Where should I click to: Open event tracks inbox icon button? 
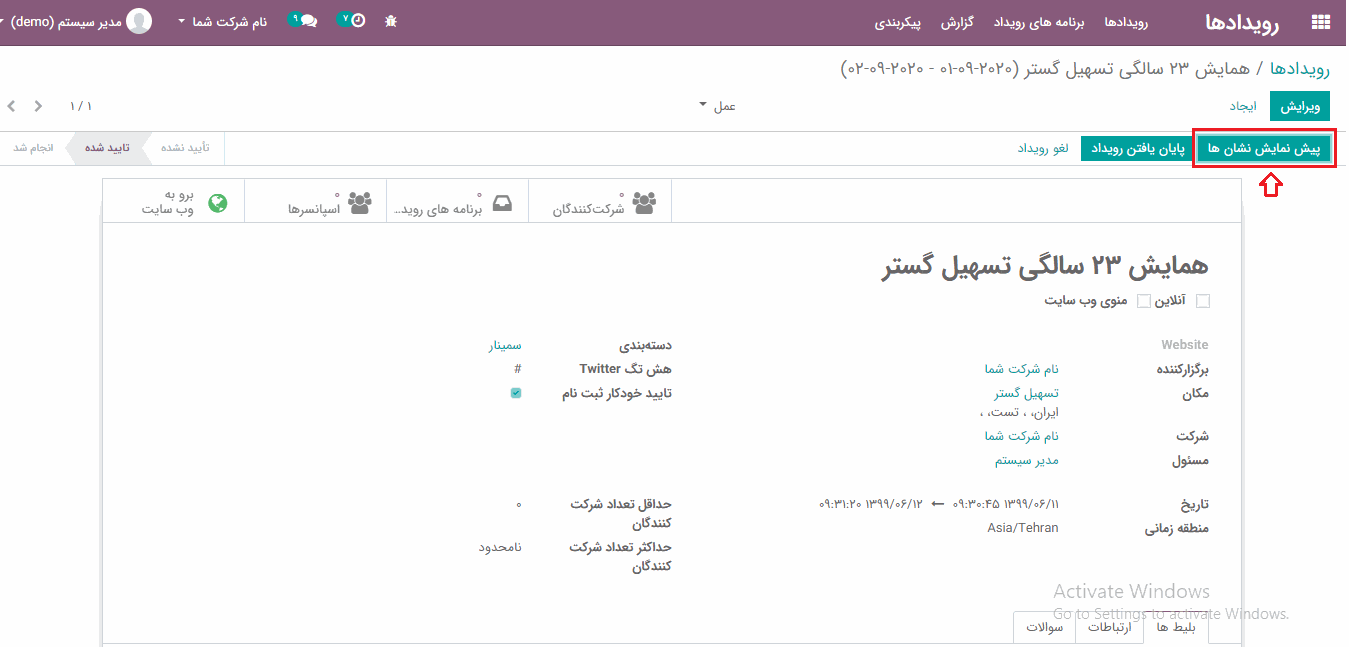(502, 203)
